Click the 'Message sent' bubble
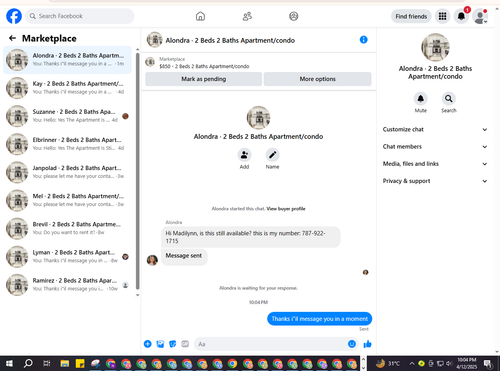 (184, 256)
